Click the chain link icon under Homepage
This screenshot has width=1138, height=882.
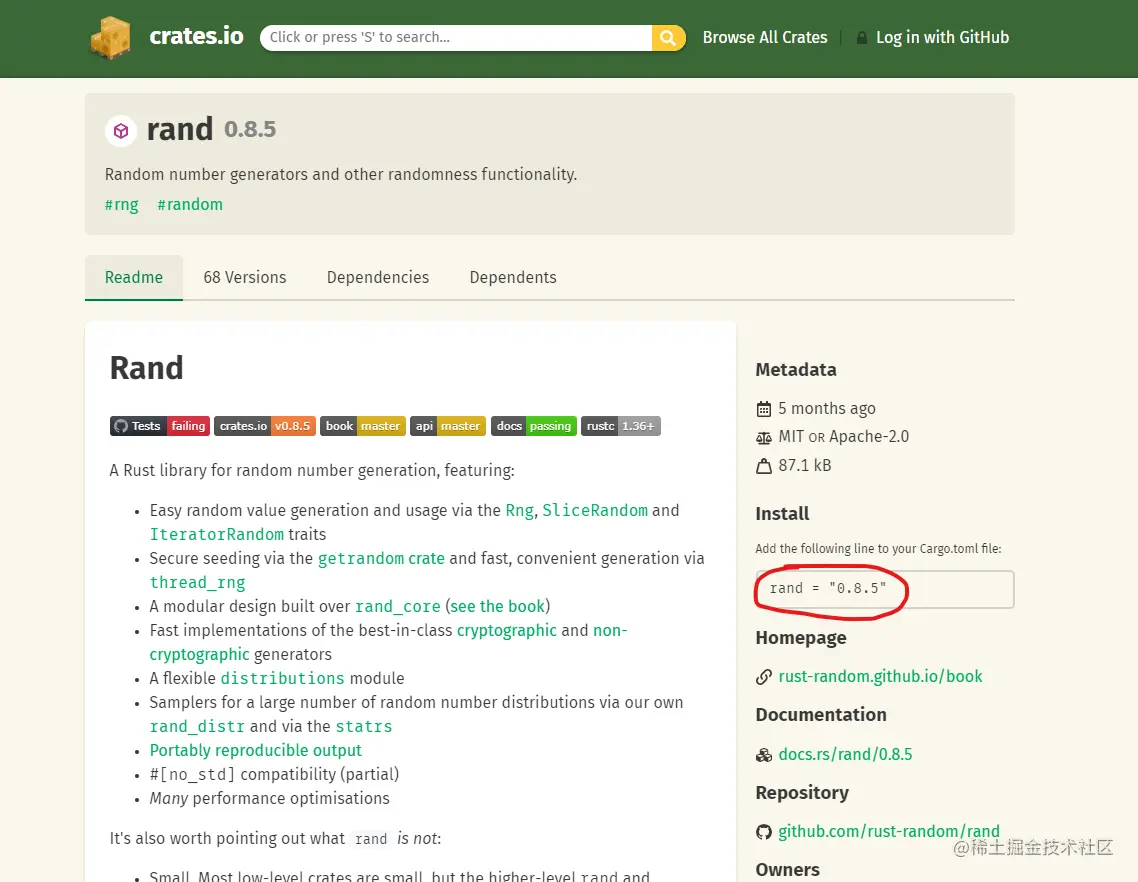coord(764,677)
